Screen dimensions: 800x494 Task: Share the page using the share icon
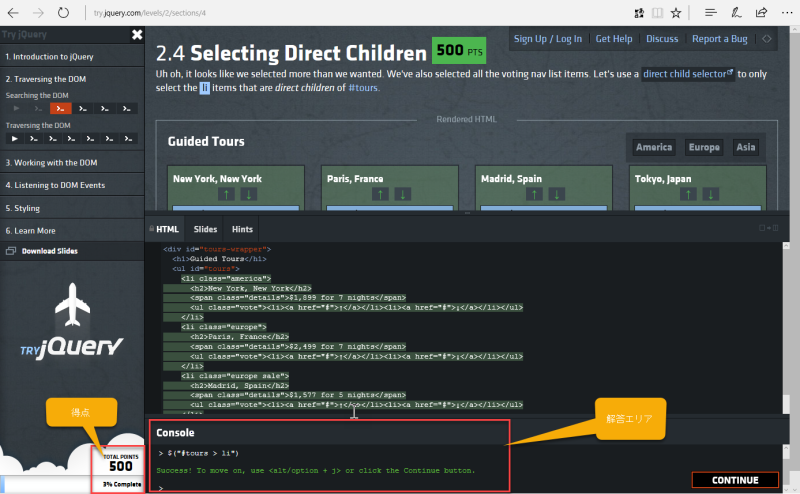[x=761, y=13]
